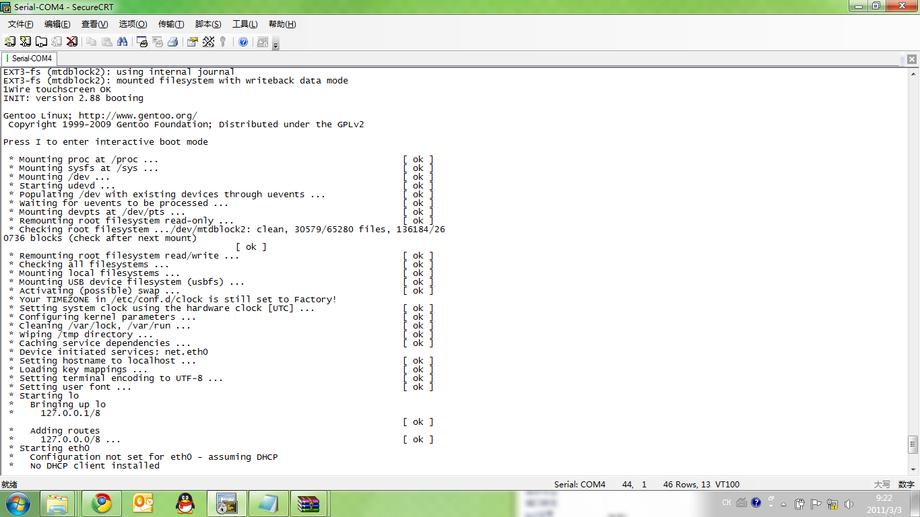Click the Quick Connect toolbar icon
The height and width of the screenshot is (517, 920).
click(x=25, y=42)
